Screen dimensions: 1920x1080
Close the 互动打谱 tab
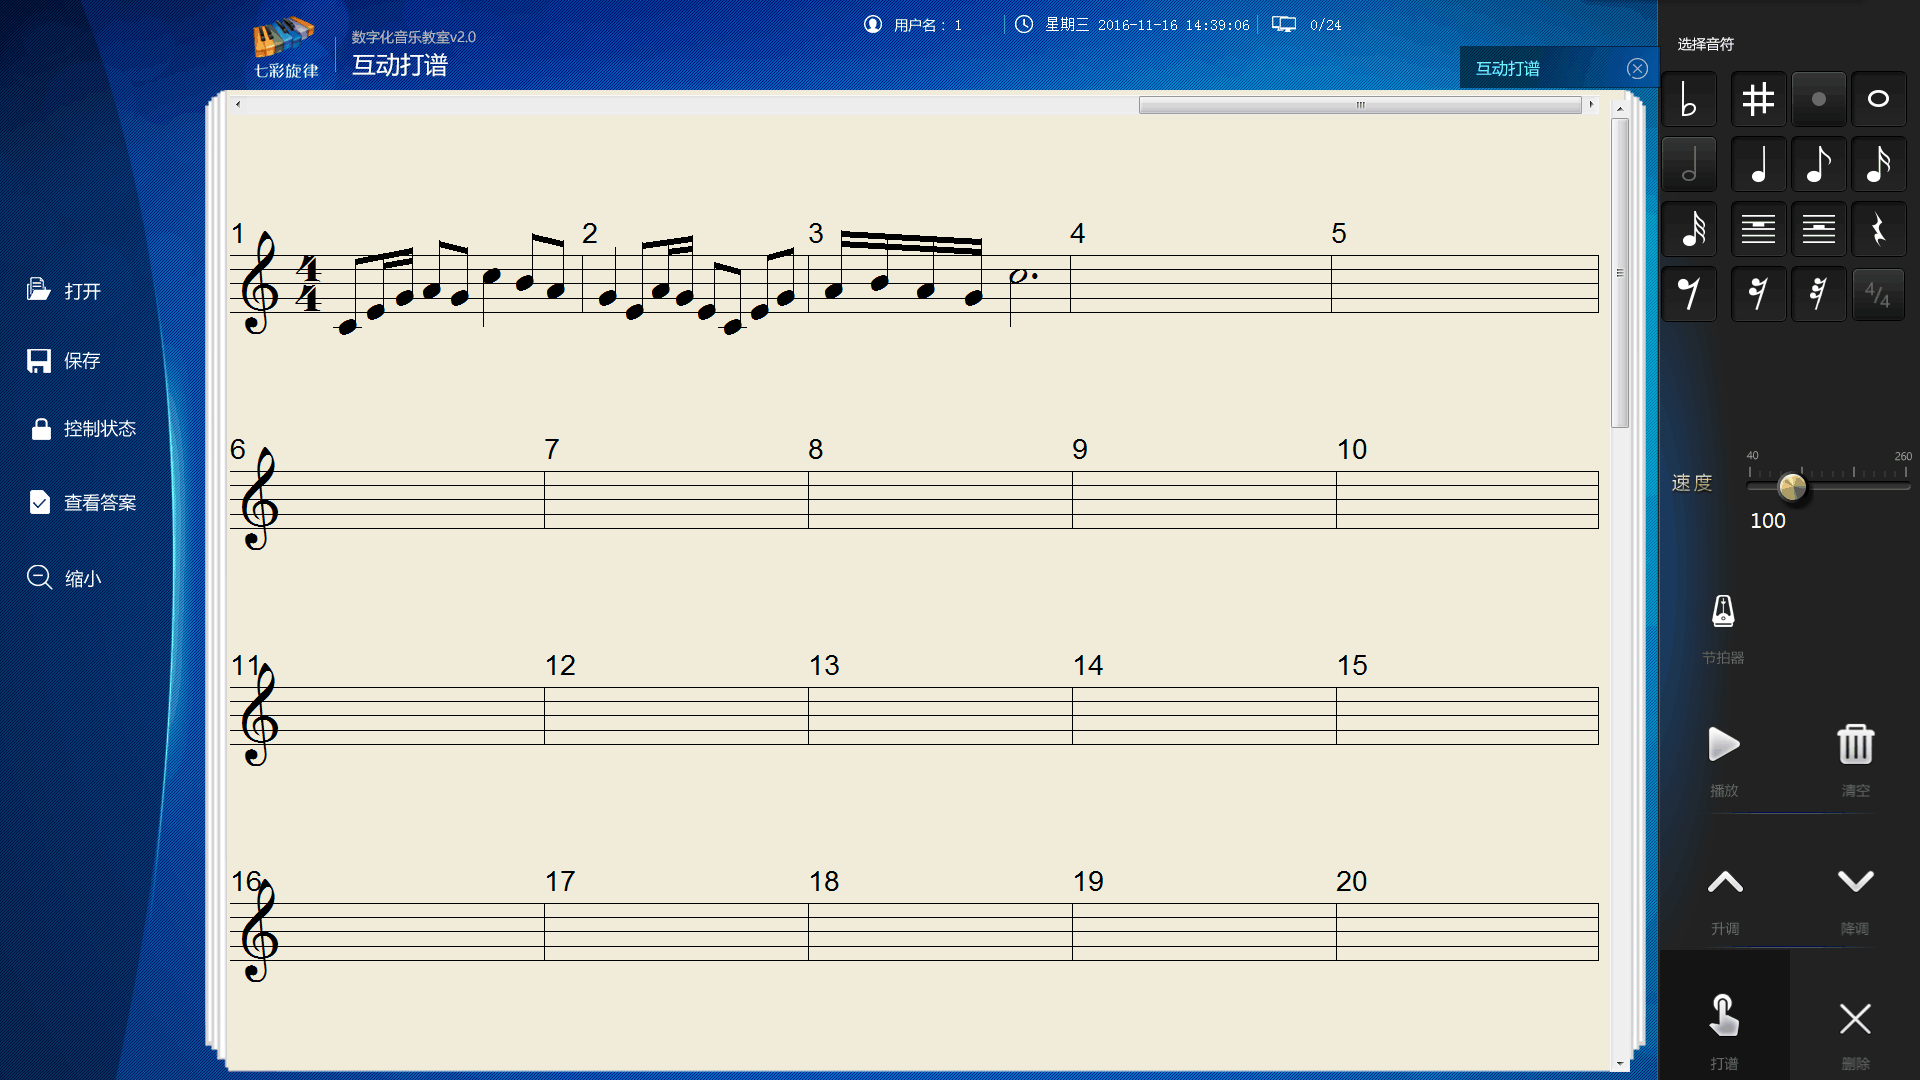[x=1637, y=68]
